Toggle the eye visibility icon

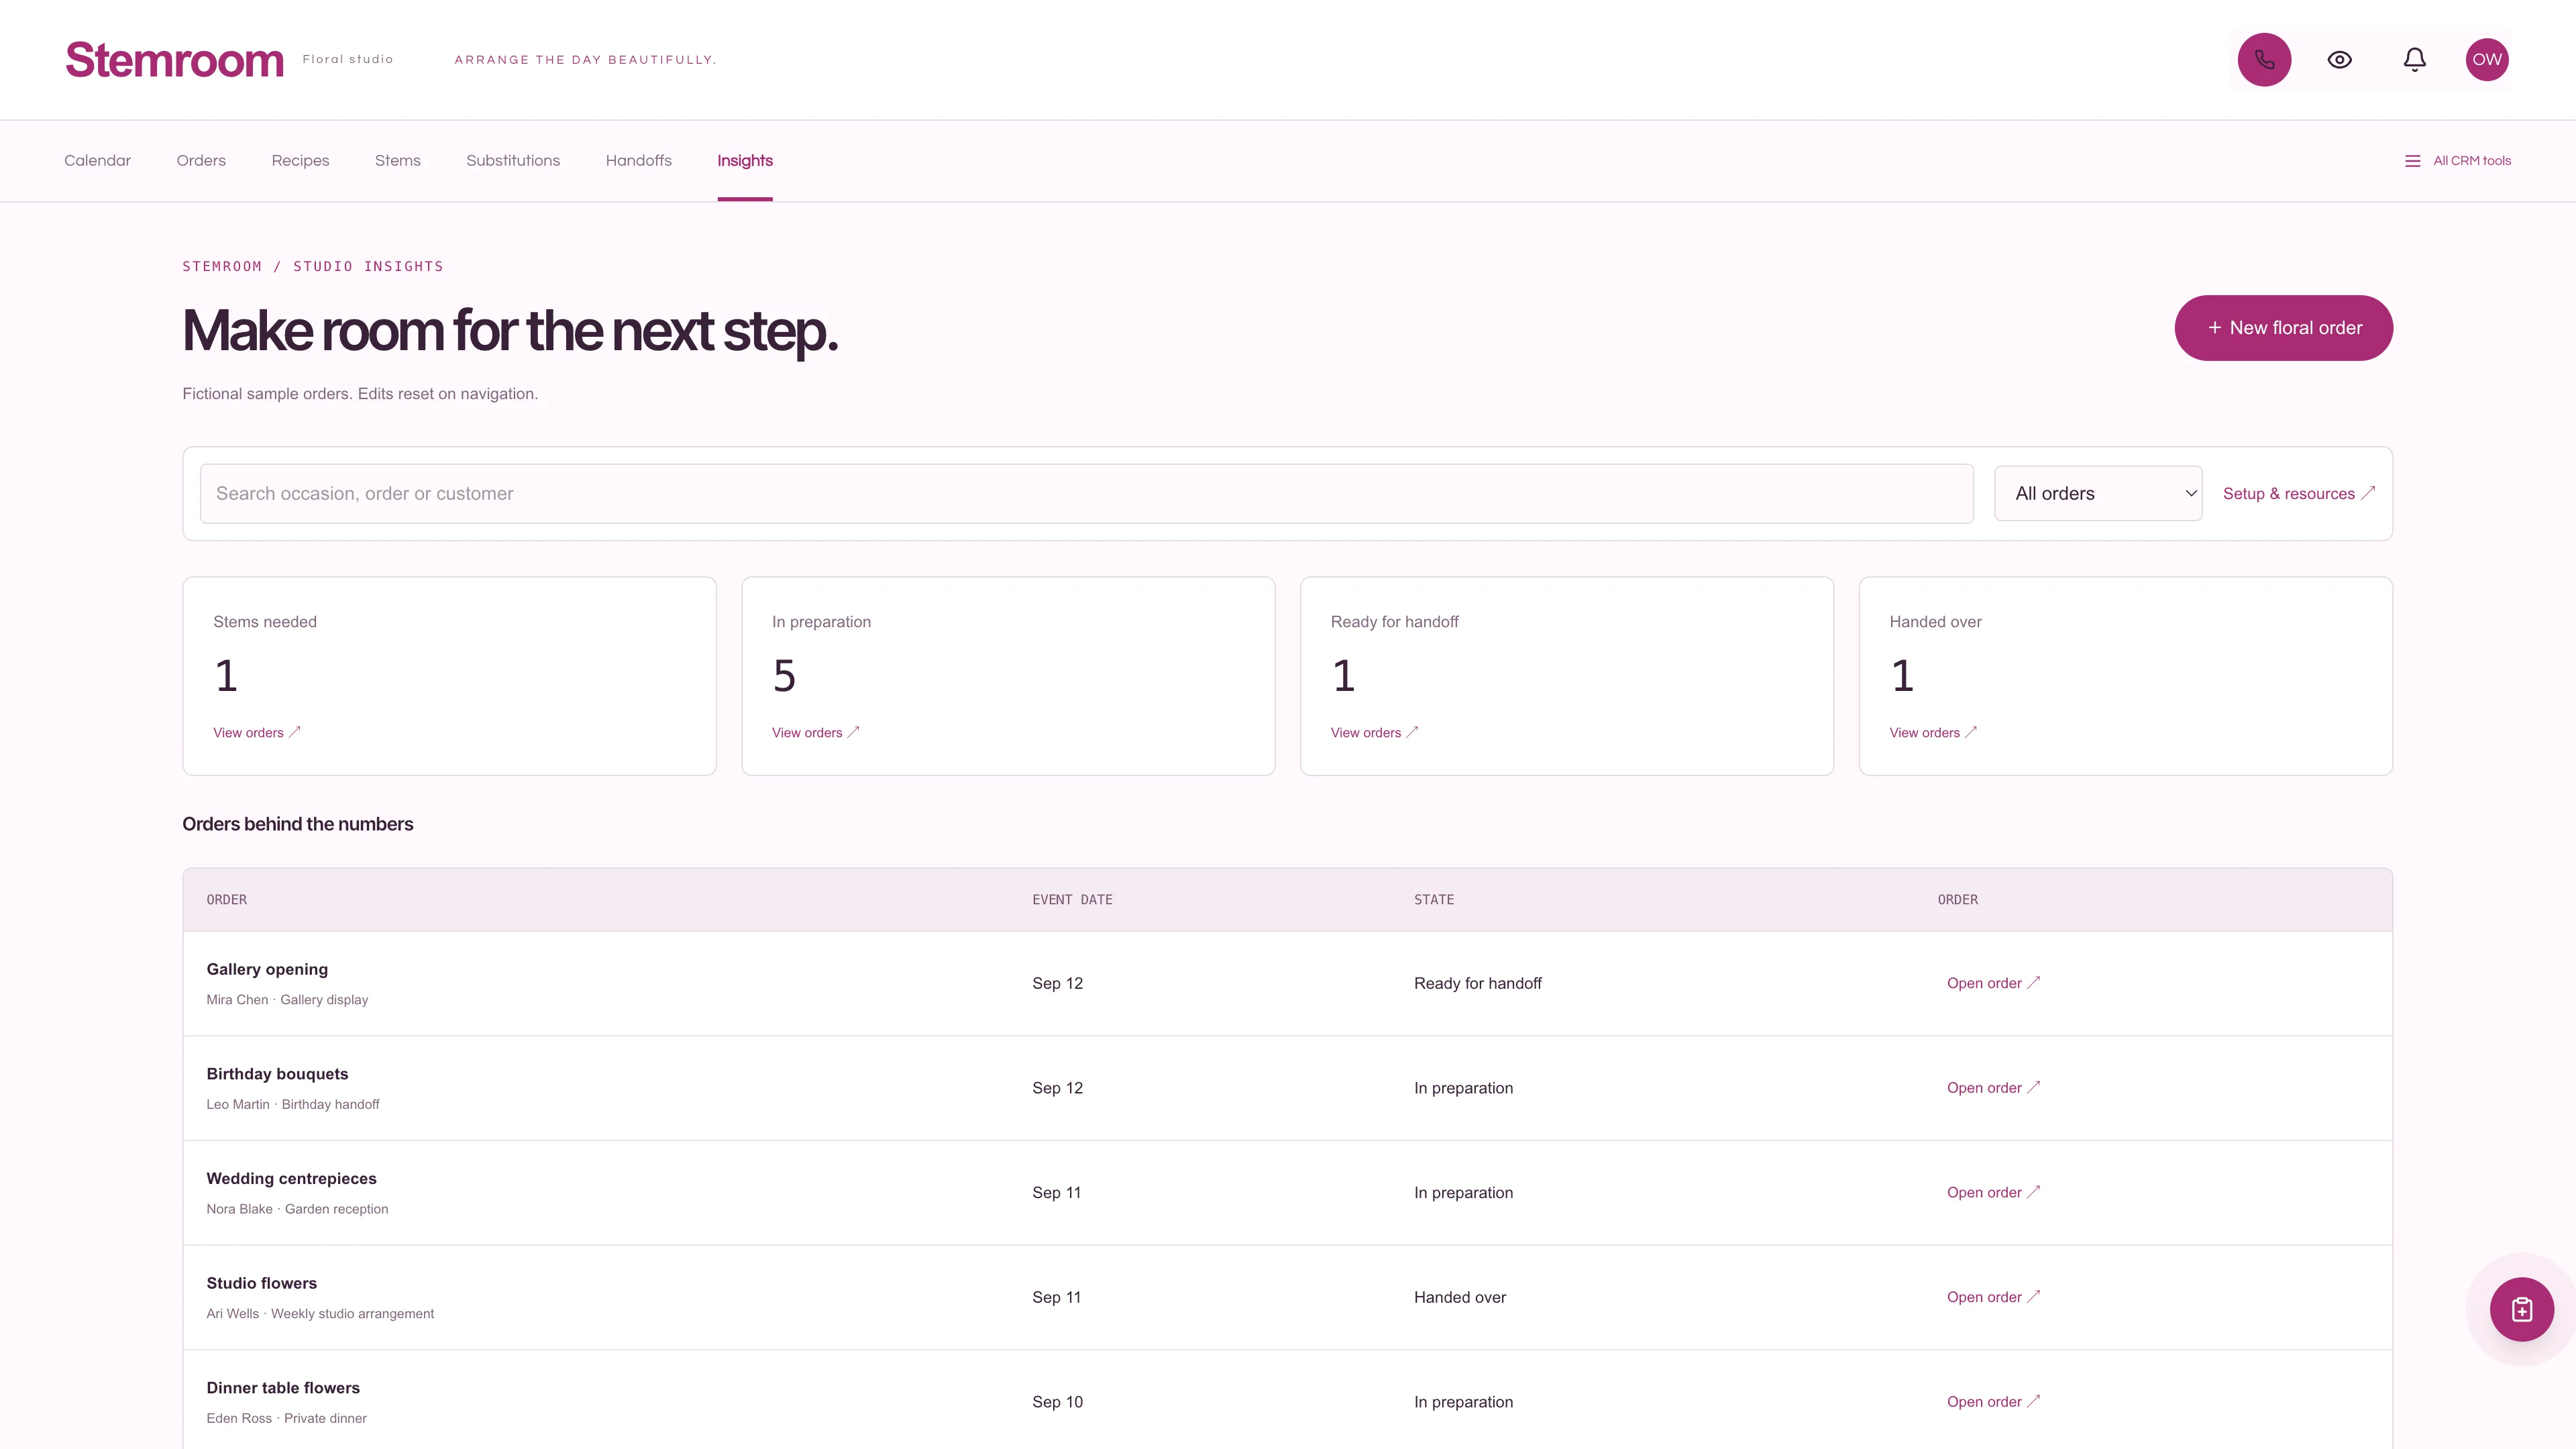pyautogui.click(x=2339, y=60)
